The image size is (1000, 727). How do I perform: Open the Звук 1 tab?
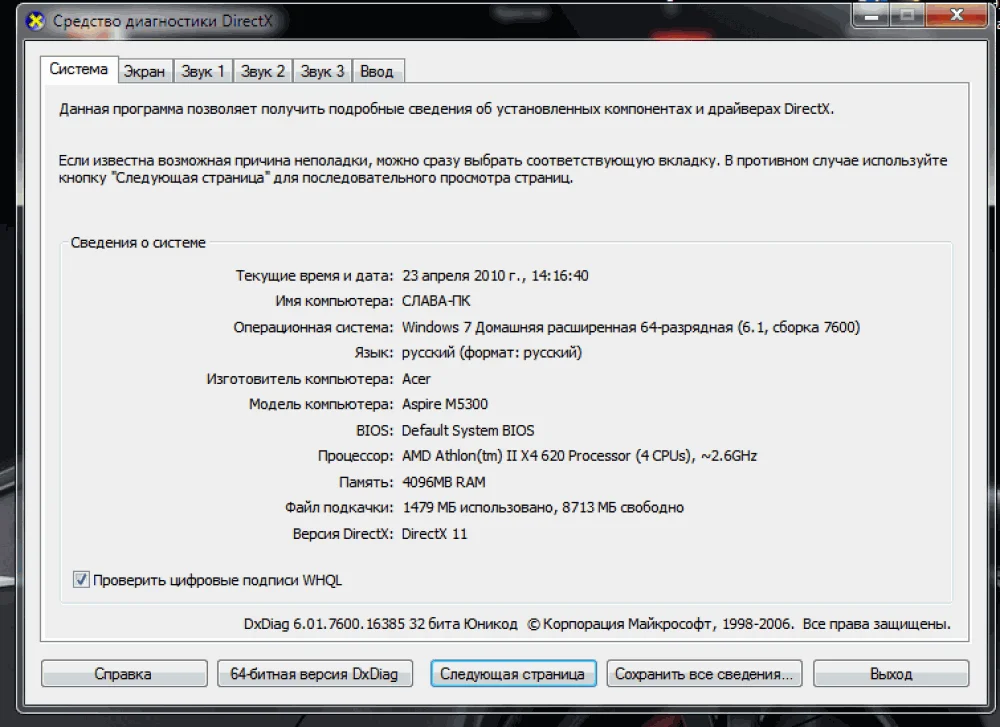click(203, 71)
